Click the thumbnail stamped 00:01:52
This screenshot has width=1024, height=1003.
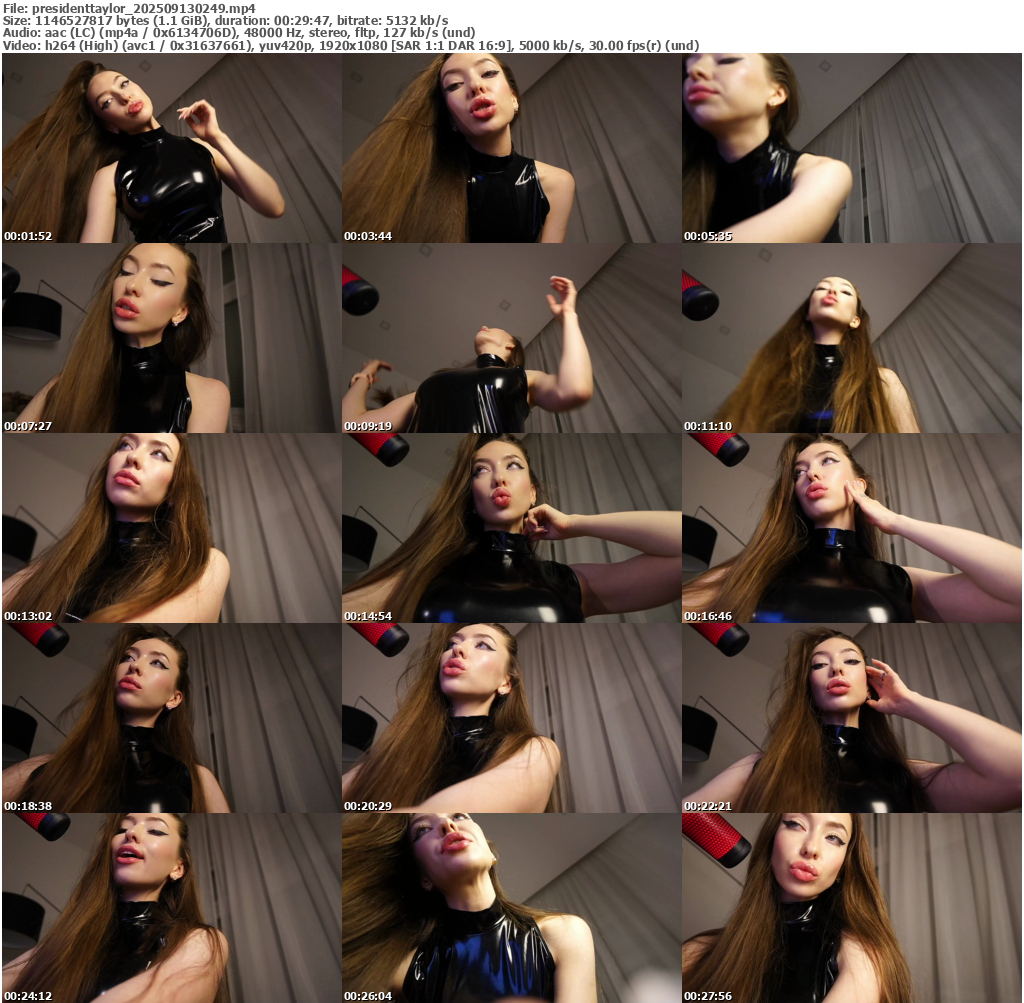tap(172, 148)
